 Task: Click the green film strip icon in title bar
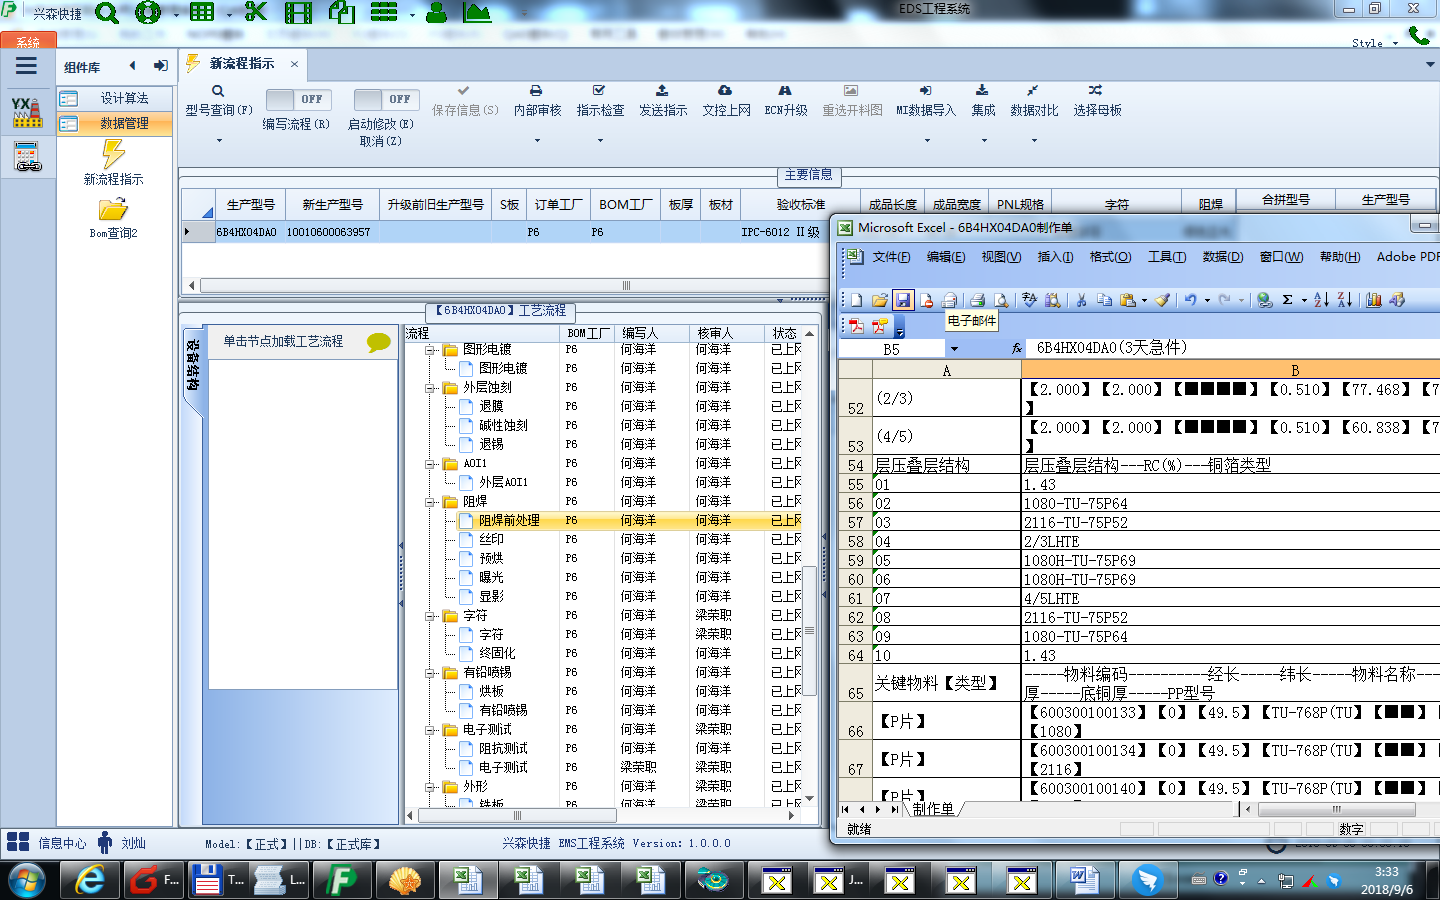click(298, 13)
